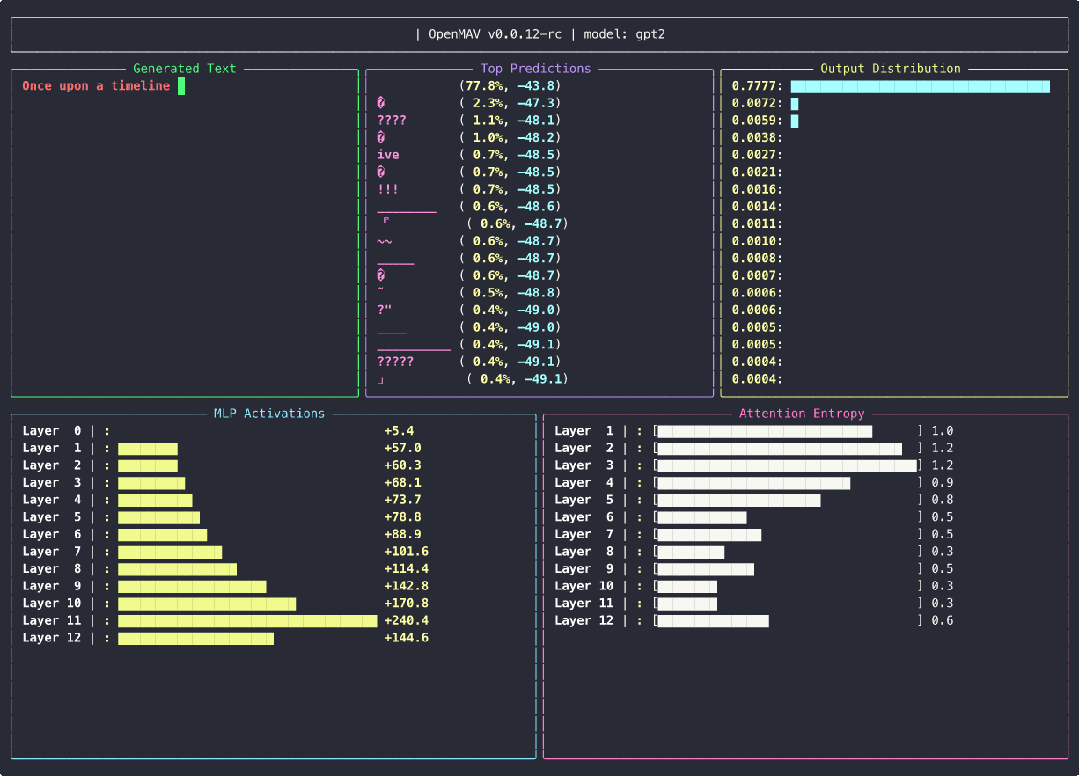Click the 1.0 entropy value for Layer 1
Image resolution: width=1079 pixels, height=776 pixels.
[x=942, y=431]
